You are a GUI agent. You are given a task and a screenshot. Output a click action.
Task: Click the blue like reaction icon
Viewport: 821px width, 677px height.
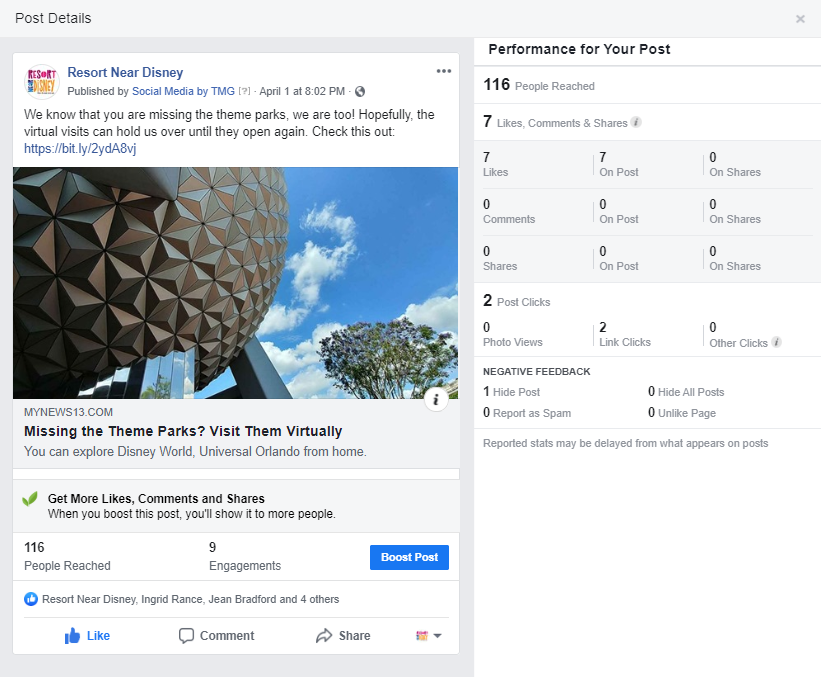pyautogui.click(x=31, y=599)
